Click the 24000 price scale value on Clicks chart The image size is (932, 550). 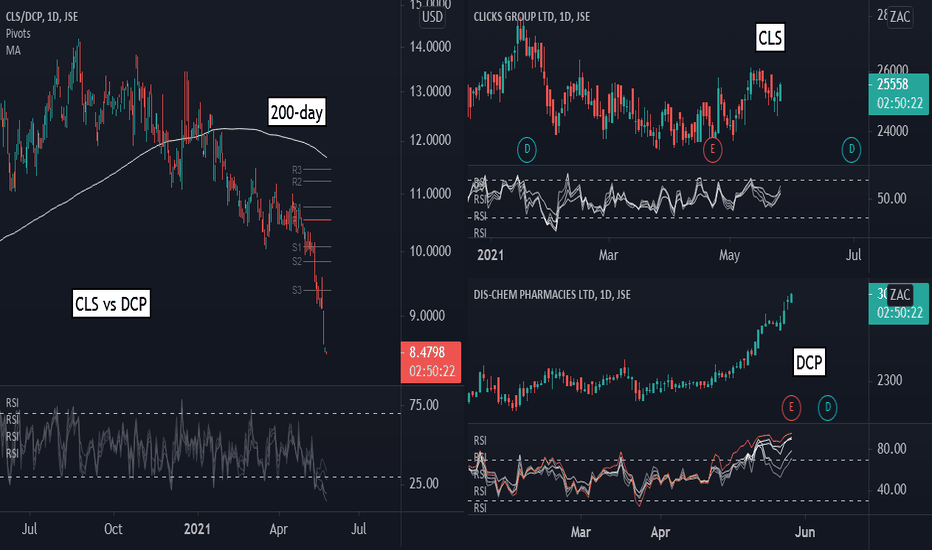pyautogui.click(x=893, y=131)
